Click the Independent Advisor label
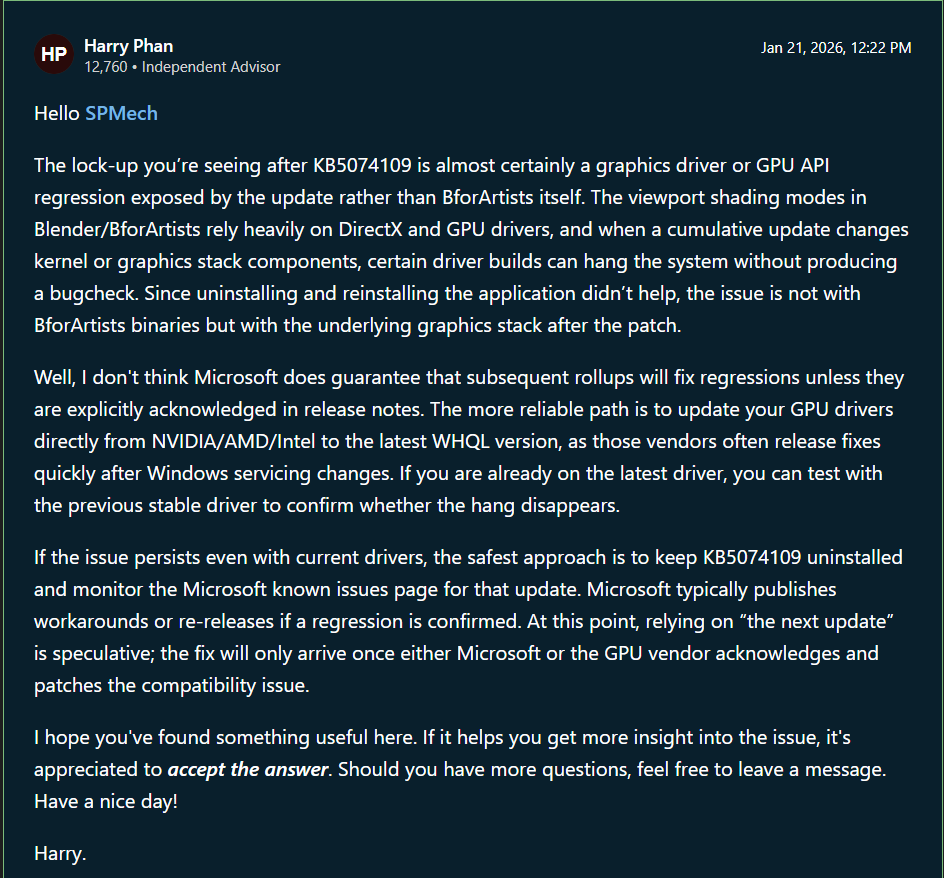 tap(211, 67)
